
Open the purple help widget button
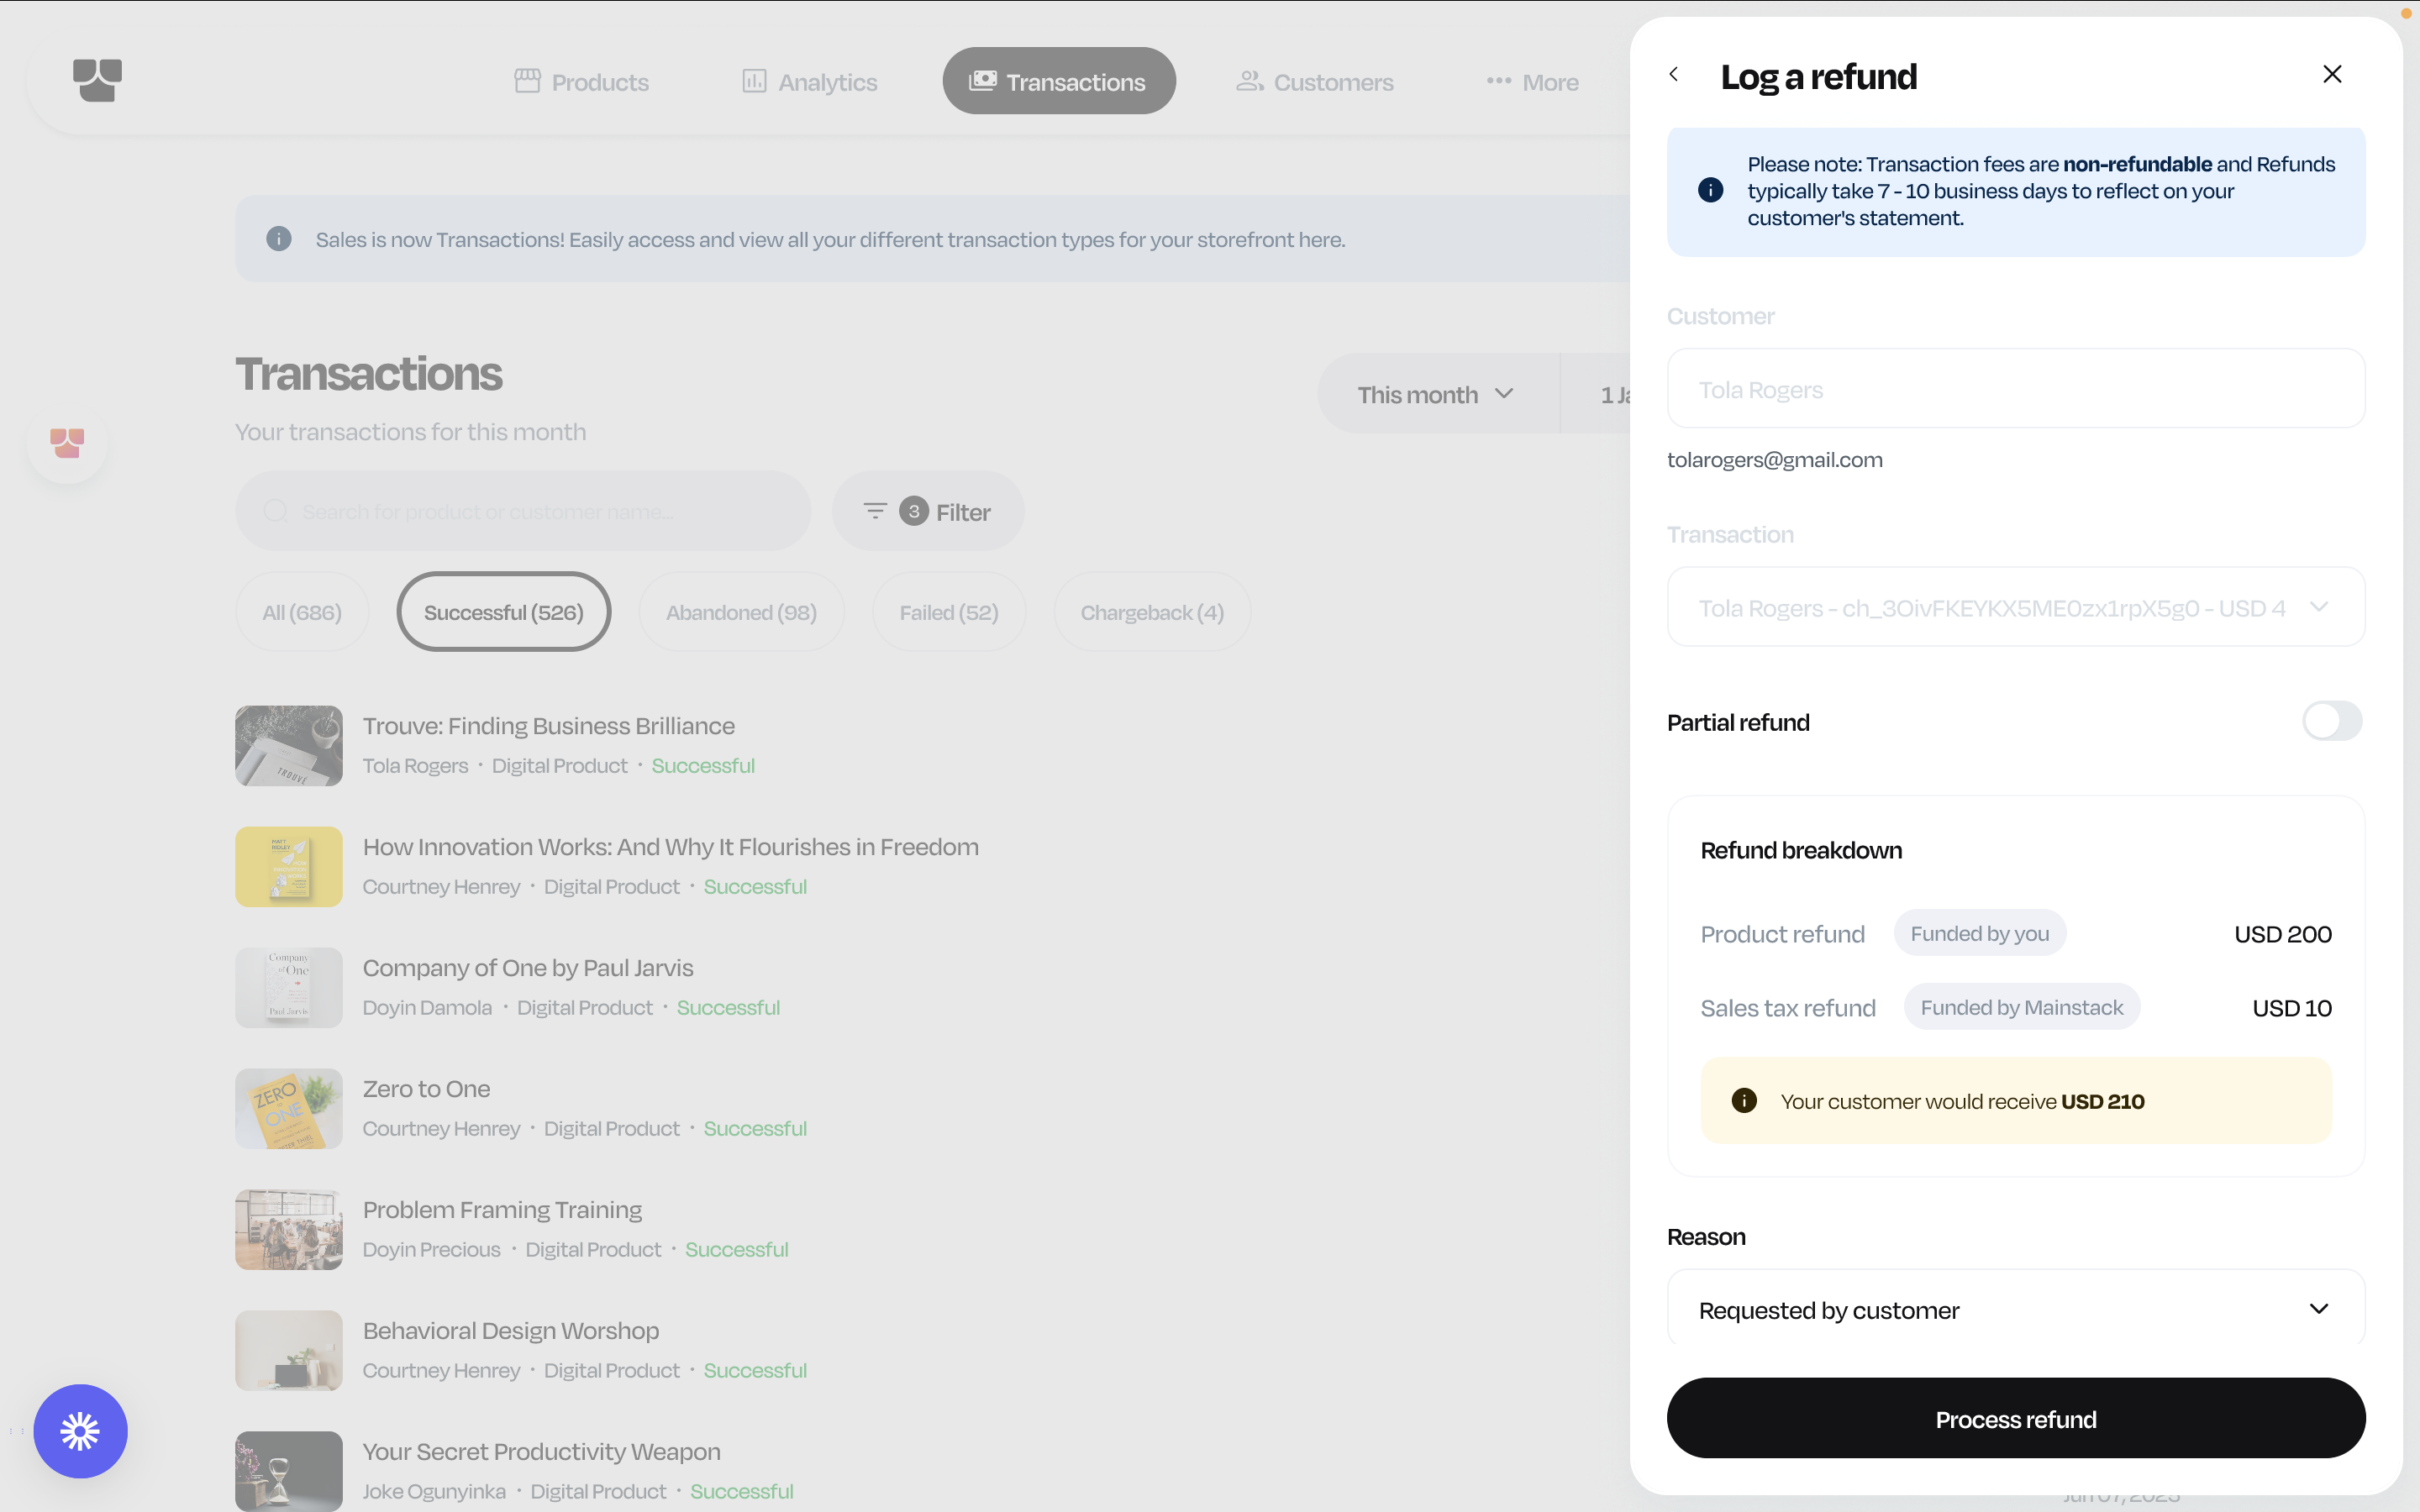click(x=80, y=1431)
